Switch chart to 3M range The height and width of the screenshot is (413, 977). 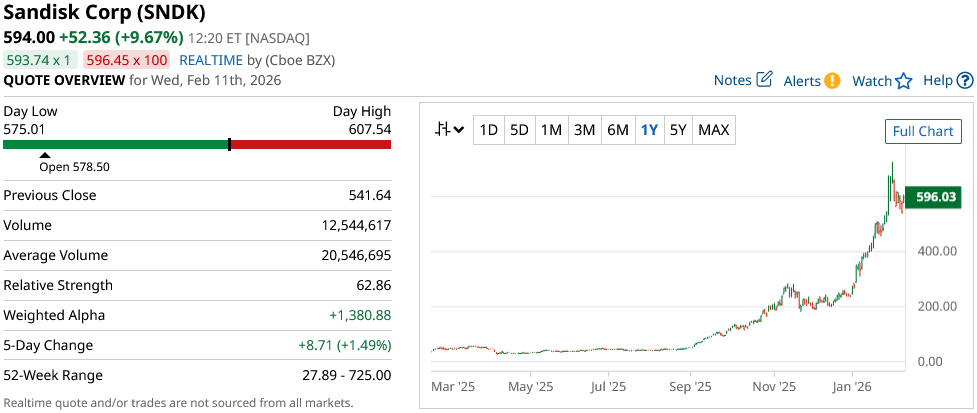(x=585, y=129)
